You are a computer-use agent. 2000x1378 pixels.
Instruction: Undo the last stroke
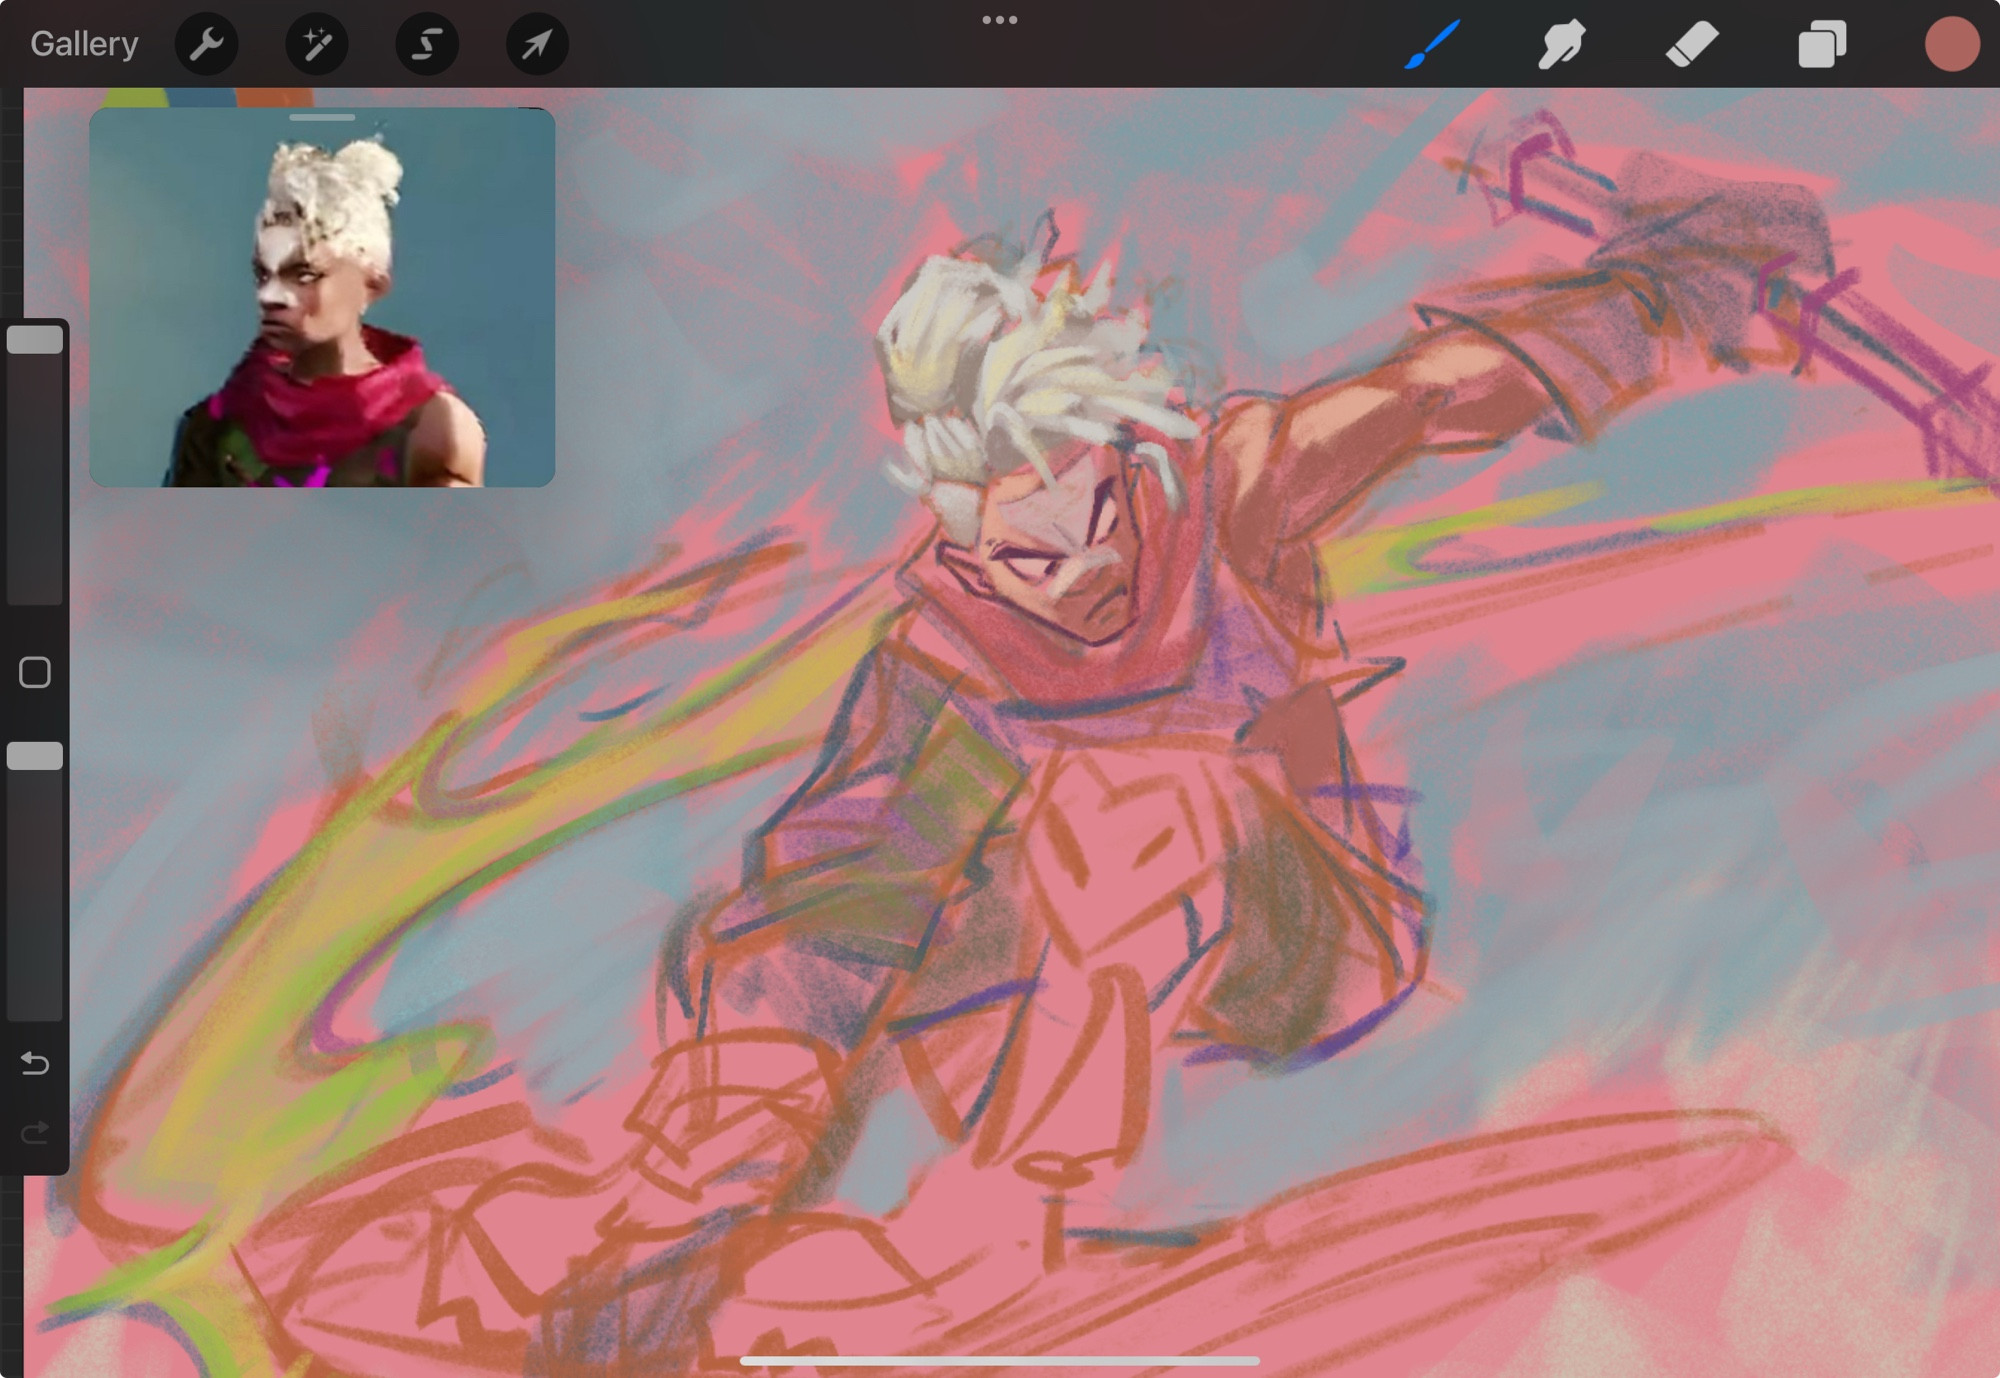35,1063
